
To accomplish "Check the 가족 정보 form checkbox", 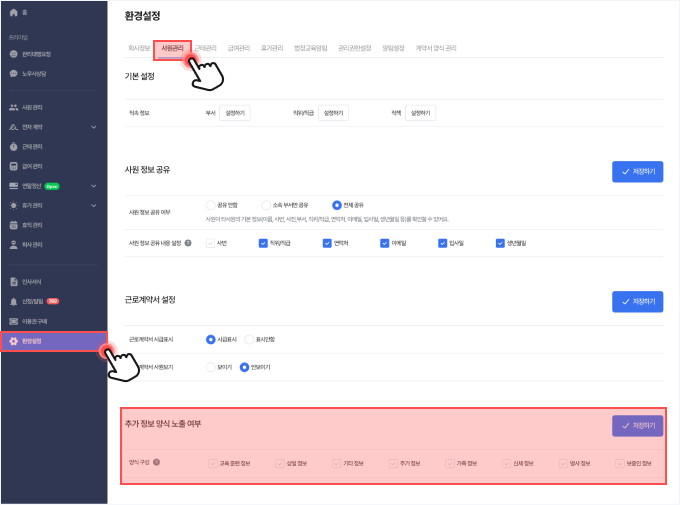I will [449, 463].
